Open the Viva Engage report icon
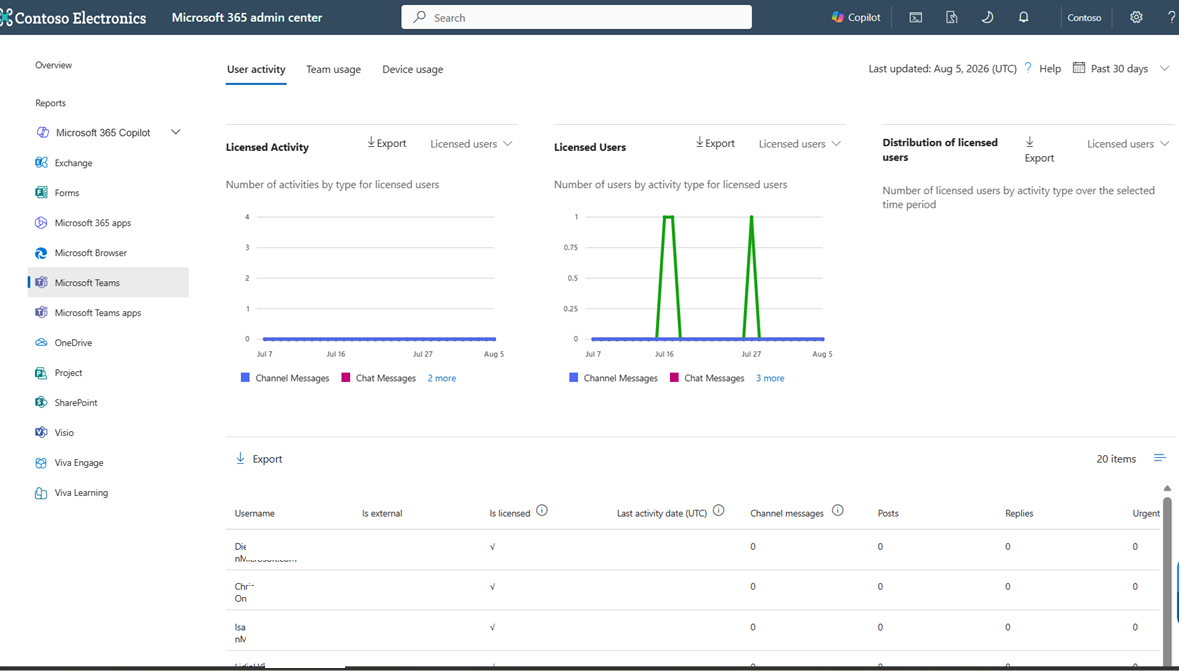1192x671 pixels. pyautogui.click(x=41, y=462)
